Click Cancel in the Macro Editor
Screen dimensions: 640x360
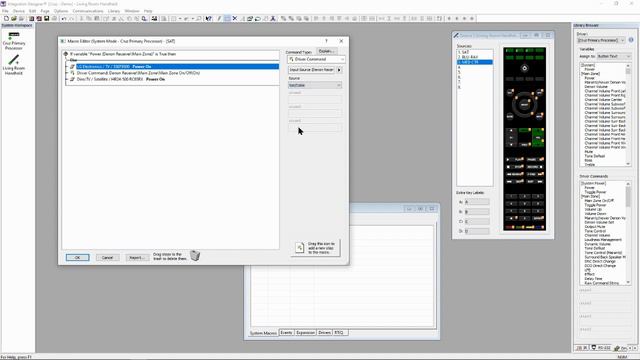coord(107,258)
